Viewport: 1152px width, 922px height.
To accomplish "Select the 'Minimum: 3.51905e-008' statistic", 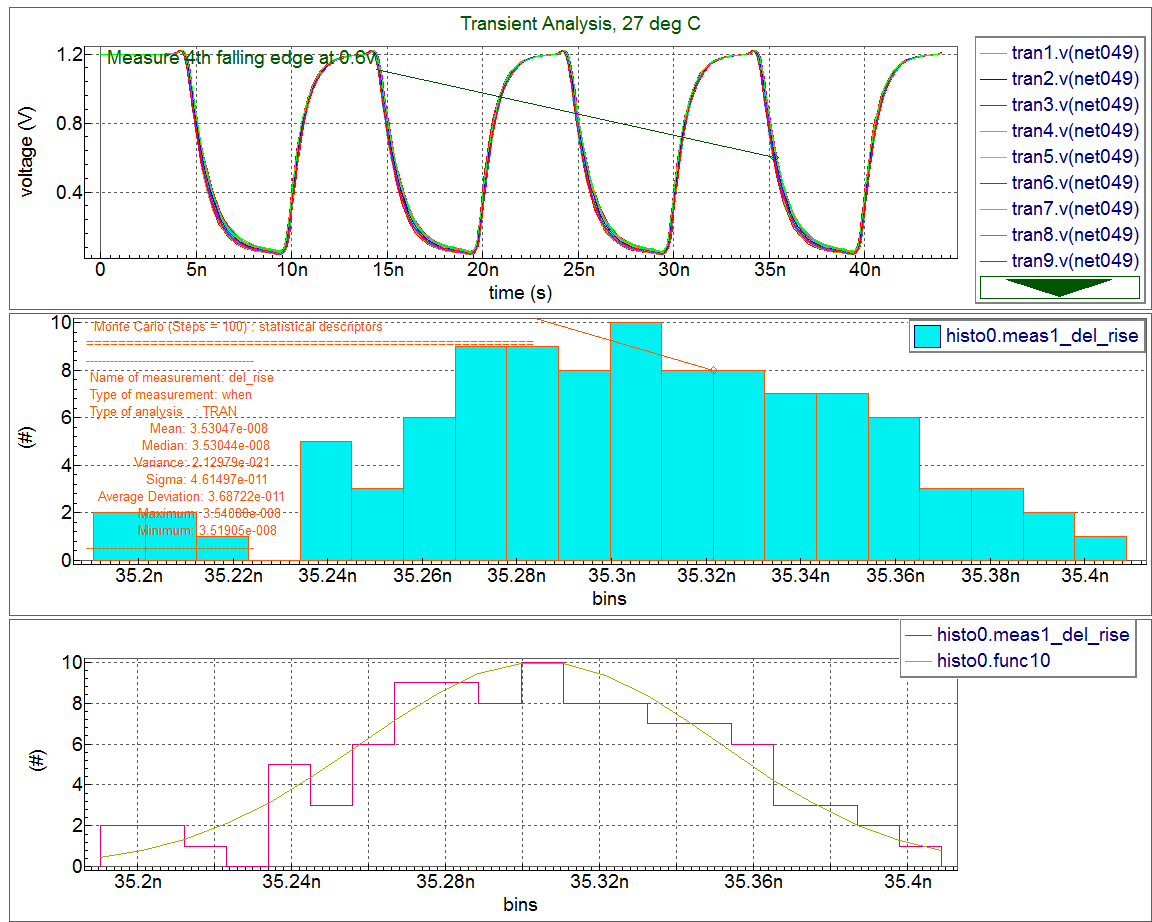I will pos(207,530).
